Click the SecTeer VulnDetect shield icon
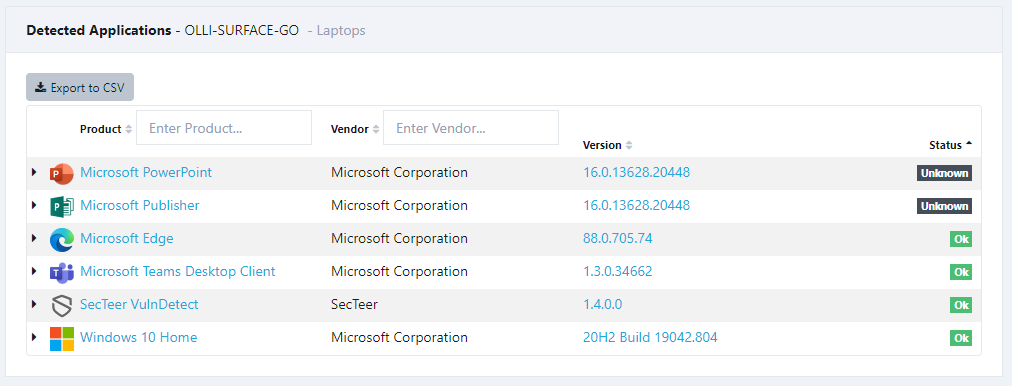This screenshot has height=386, width=1012. tap(61, 305)
